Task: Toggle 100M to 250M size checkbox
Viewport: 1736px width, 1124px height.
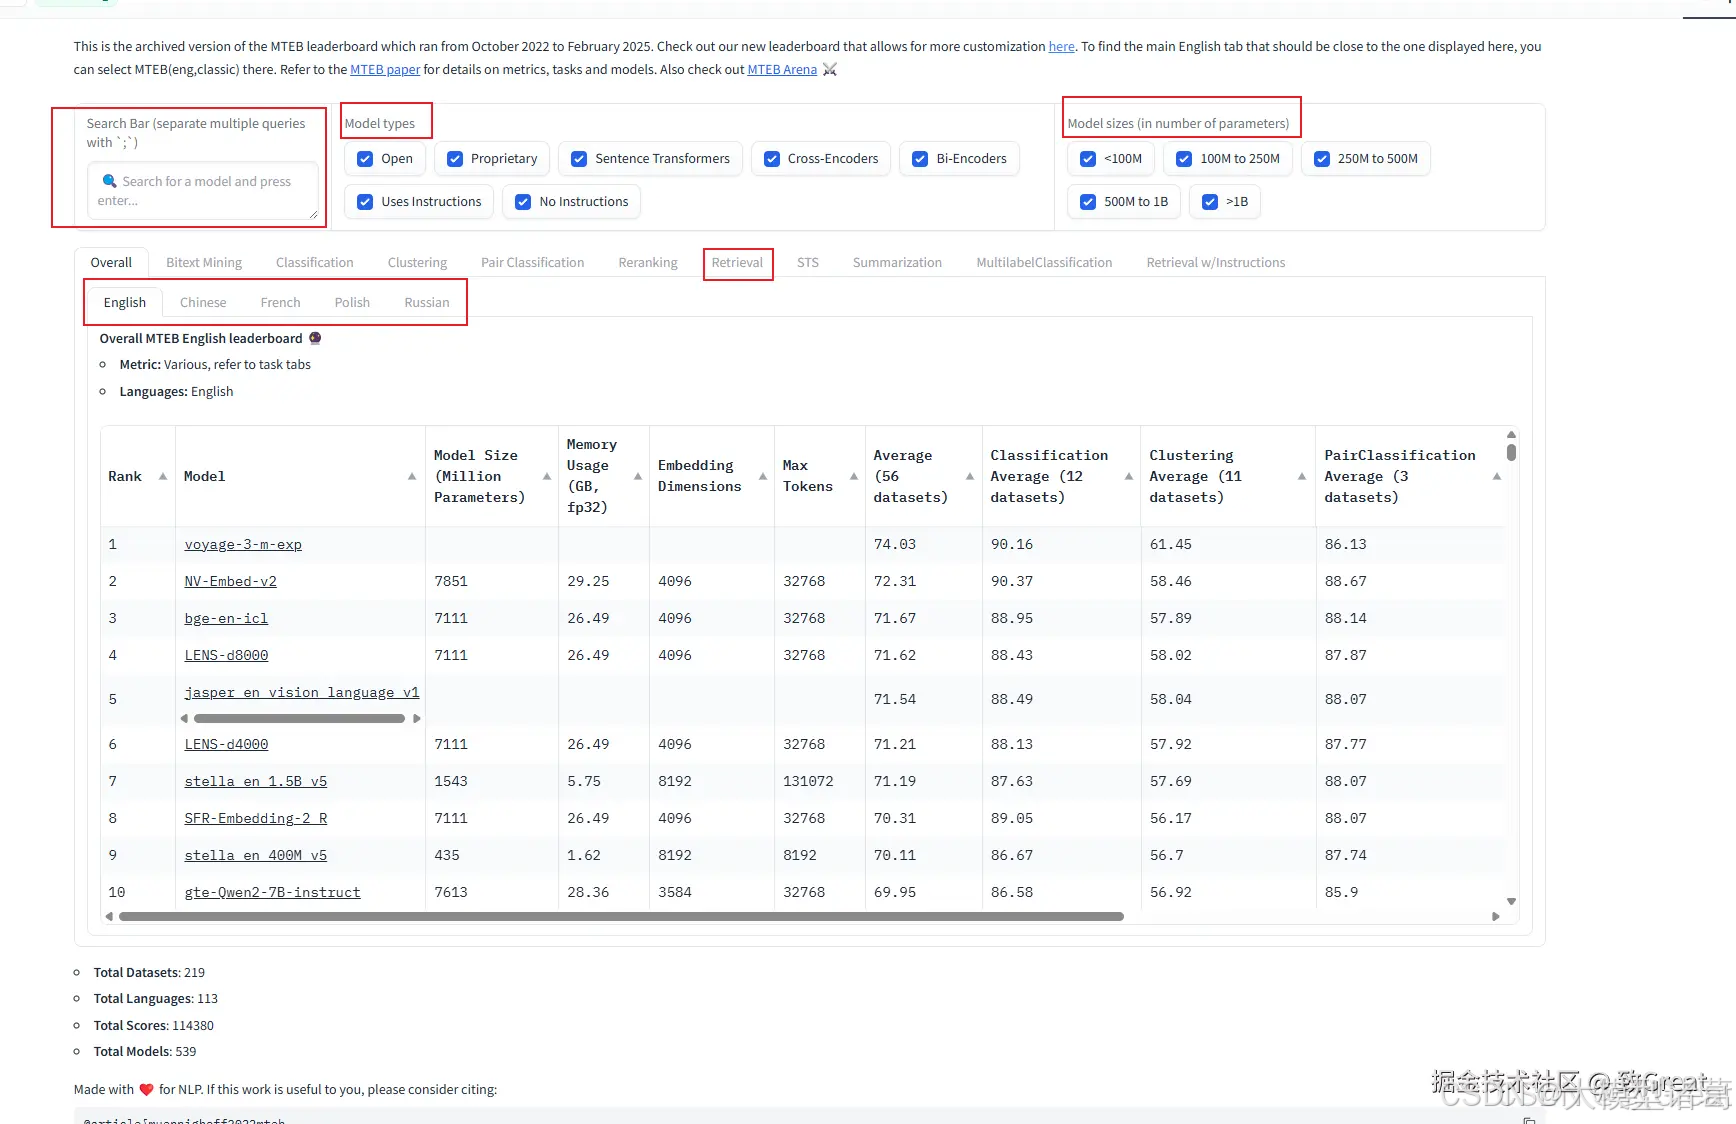Action: pos(1184,159)
